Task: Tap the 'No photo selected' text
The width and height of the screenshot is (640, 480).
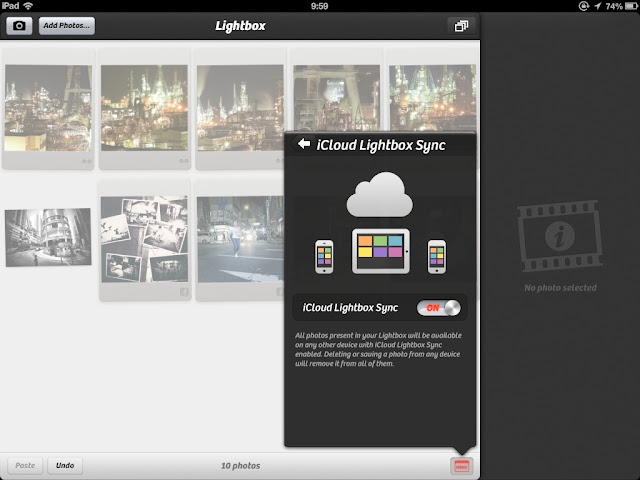Action: point(560,288)
